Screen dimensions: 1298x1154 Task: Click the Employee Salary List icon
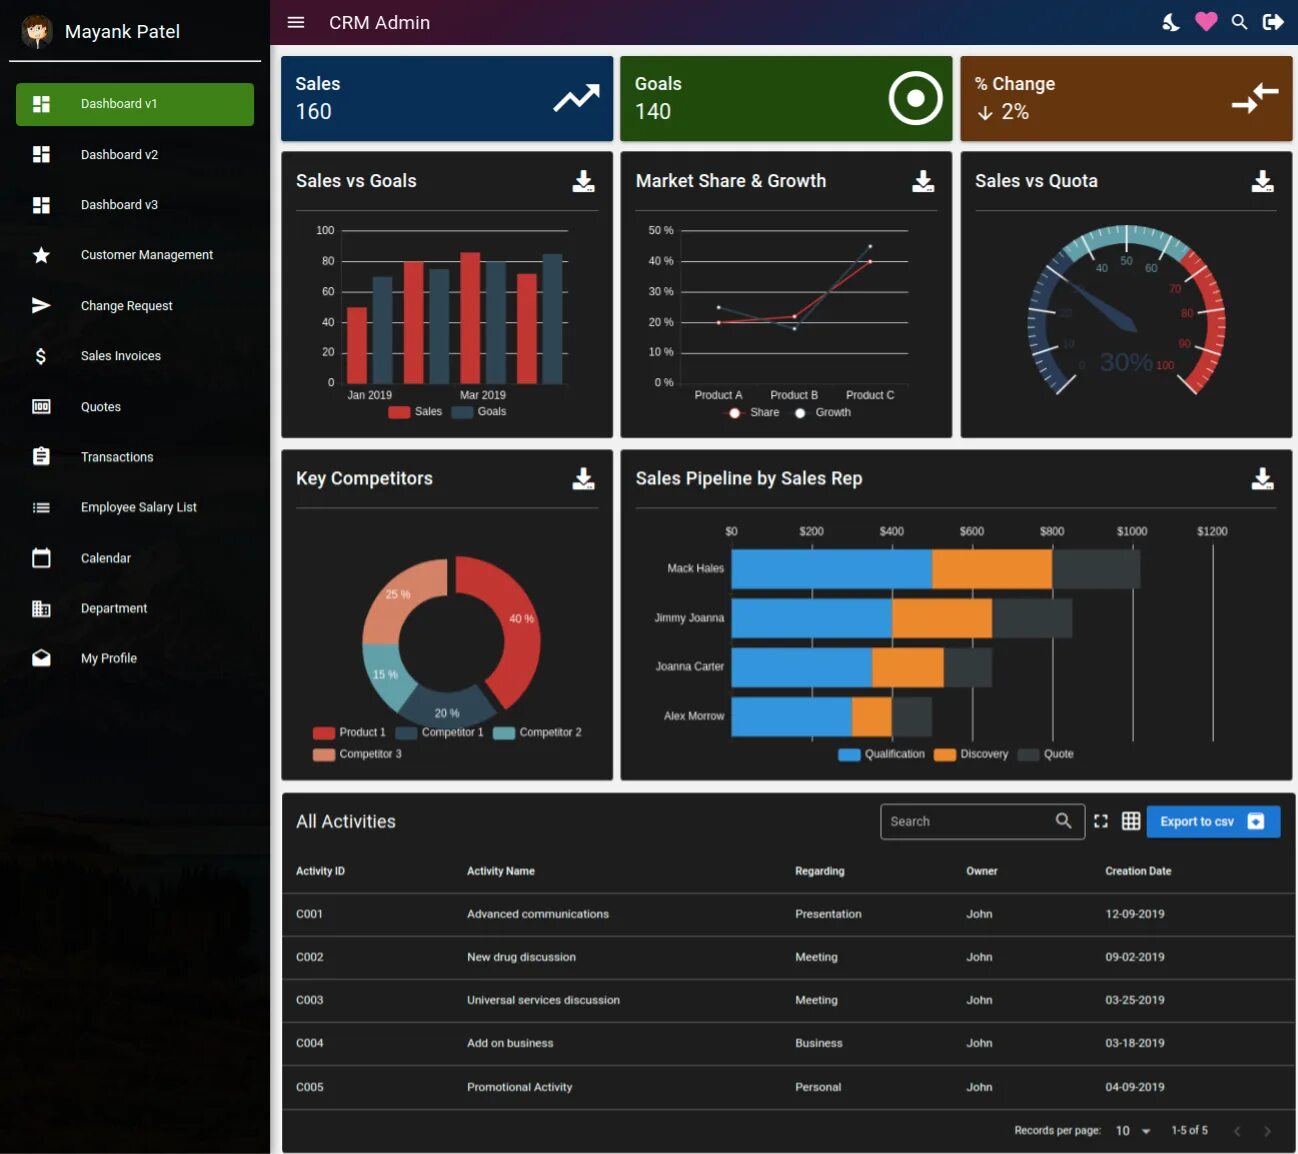coord(41,507)
